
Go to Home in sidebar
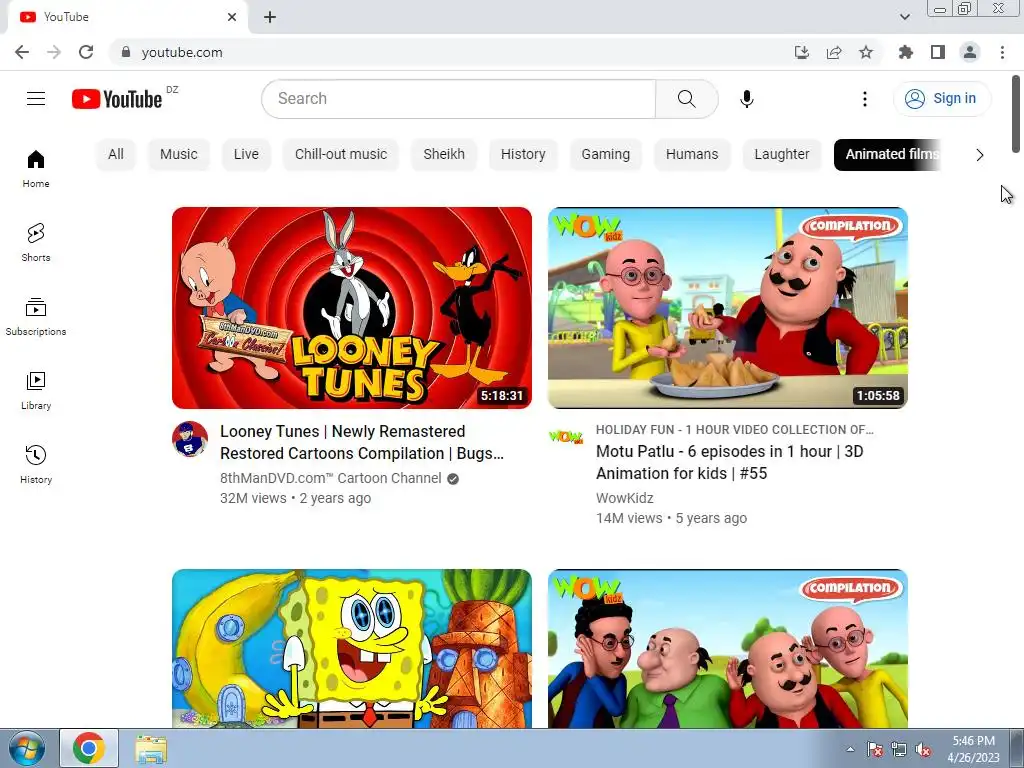(x=36, y=168)
